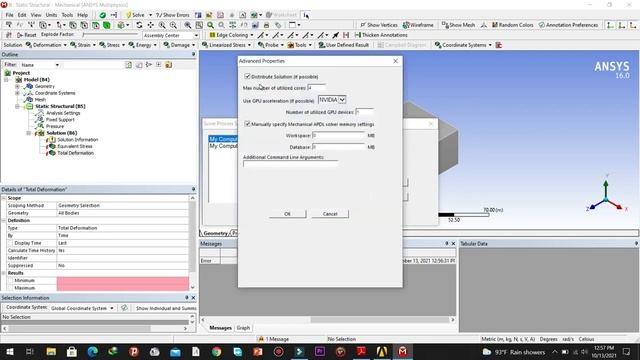
Task: Click the Database memory field
Action: (339, 147)
